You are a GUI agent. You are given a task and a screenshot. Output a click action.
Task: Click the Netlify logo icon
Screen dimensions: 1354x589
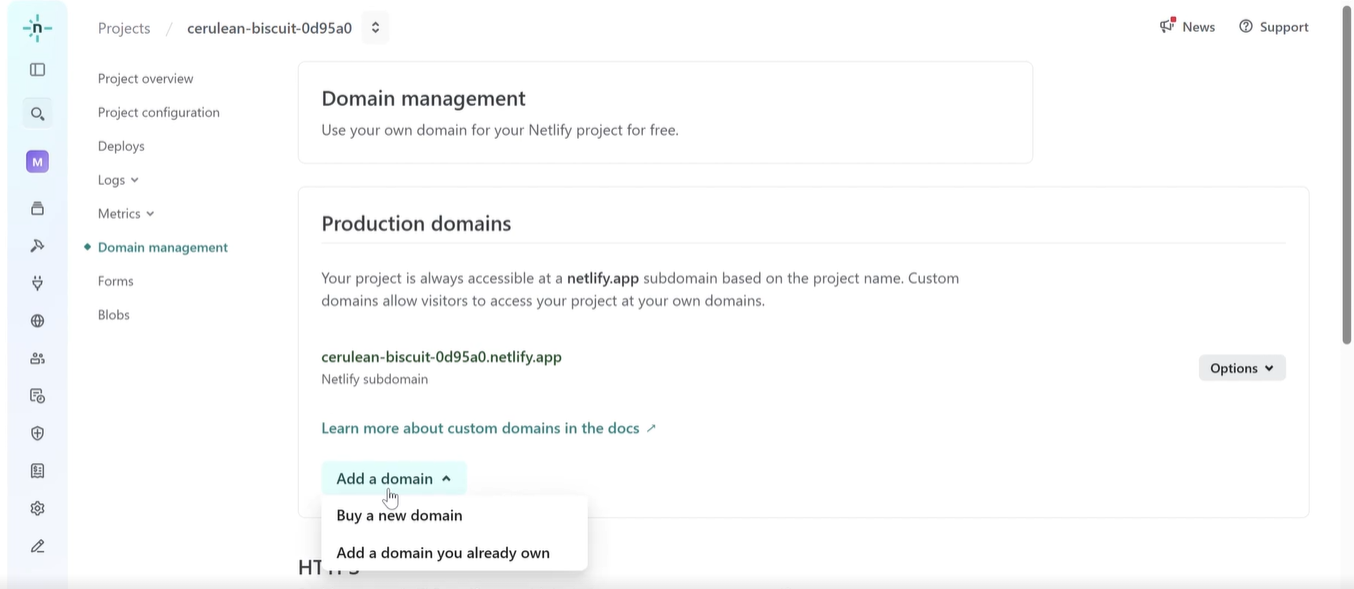click(37, 28)
